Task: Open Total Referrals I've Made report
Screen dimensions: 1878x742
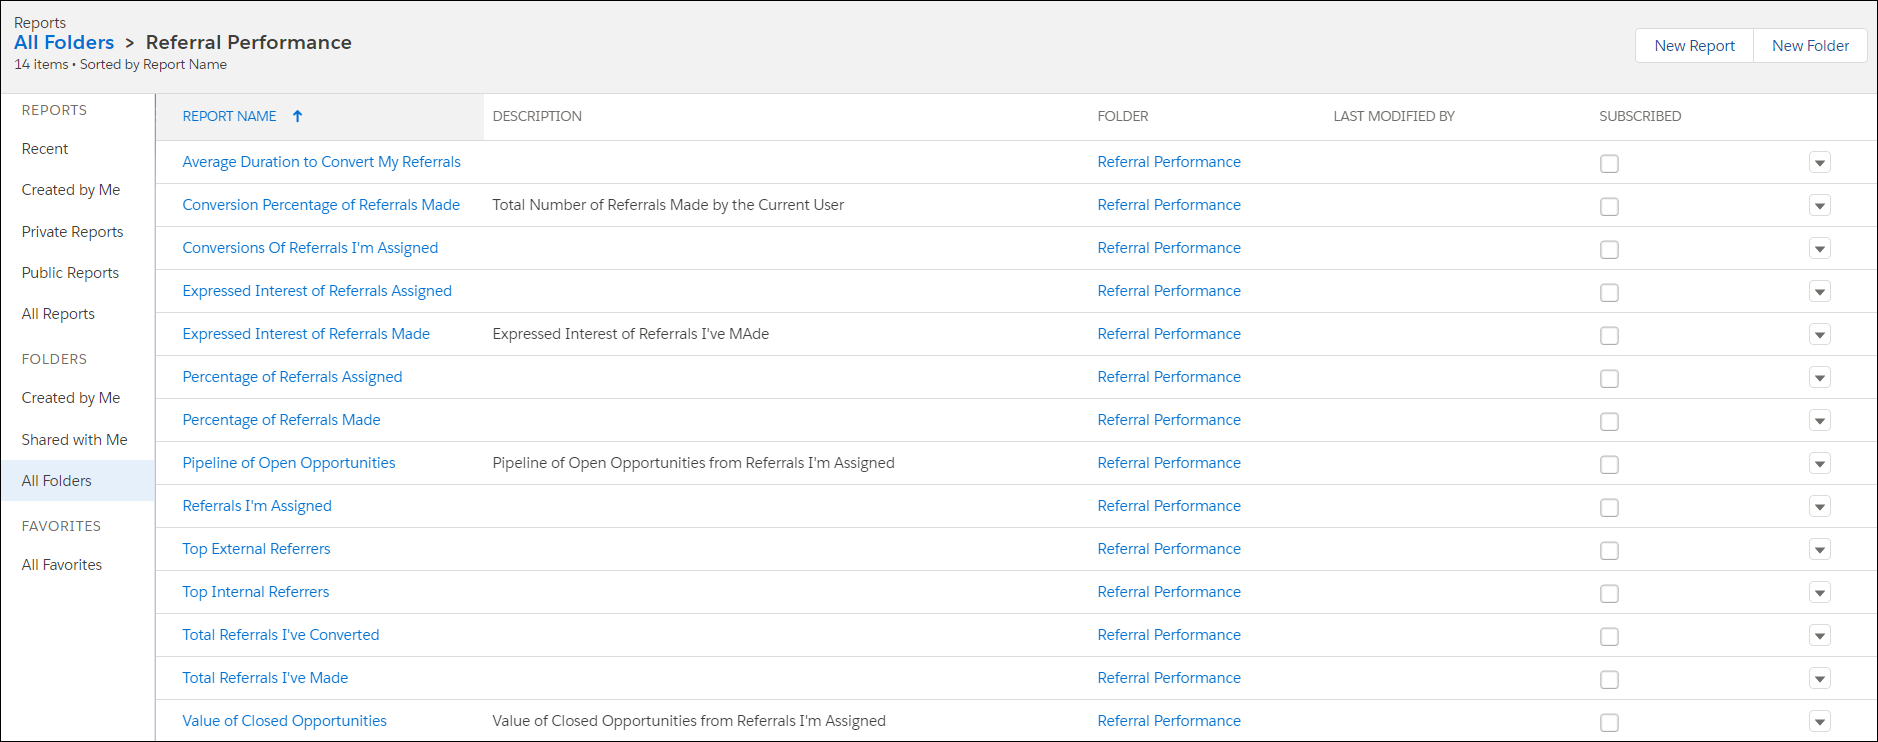Action: [x=265, y=678]
